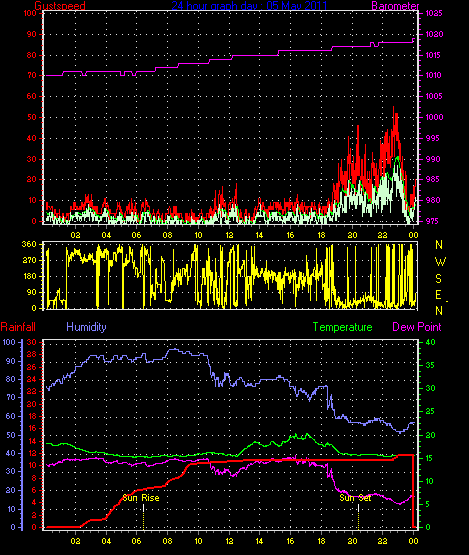Click the '24 hour graph day : 05 May 2011' heading
Viewport: 469px width, 555px height.
point(250,5)
